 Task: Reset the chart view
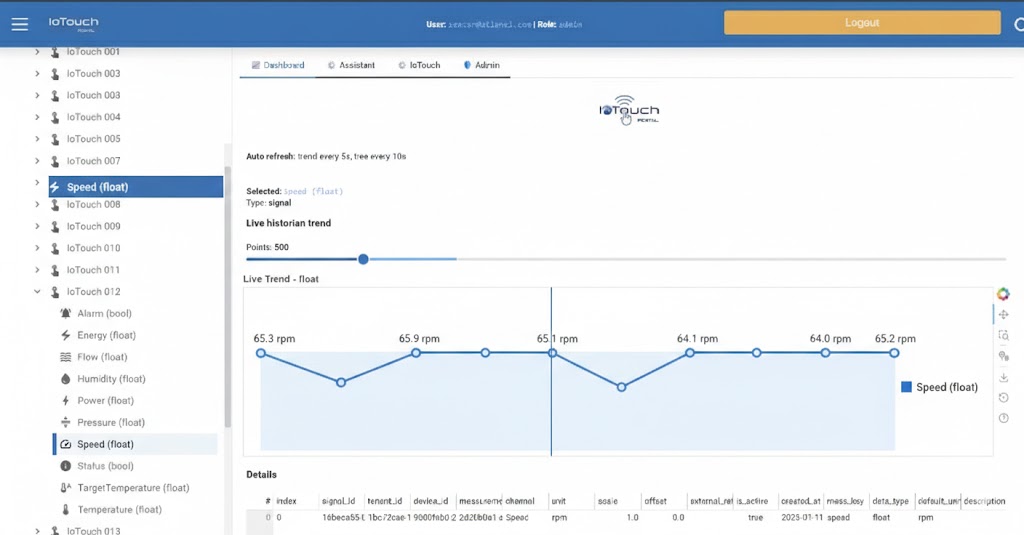pyautogui.click(x=1003, y=397)
